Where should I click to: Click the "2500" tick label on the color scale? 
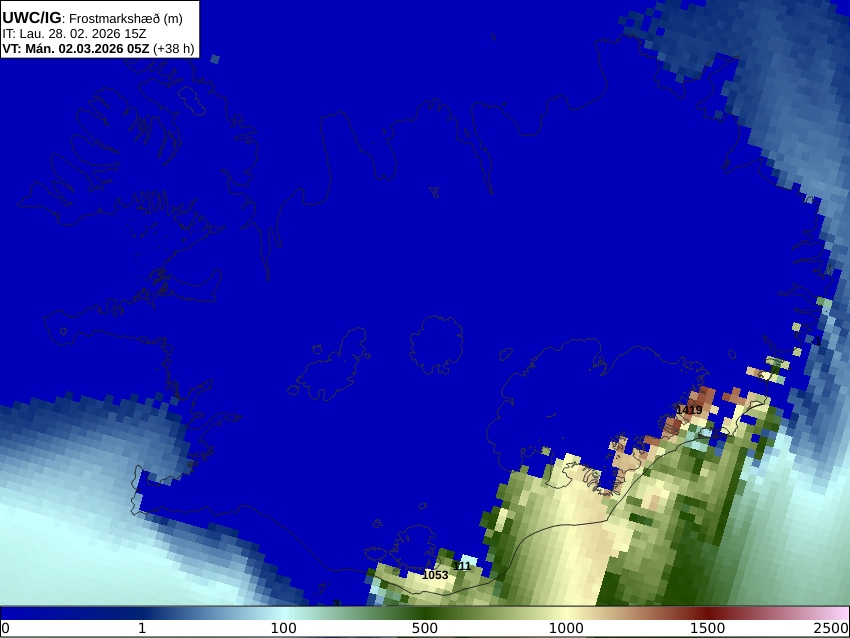pyautogui.click(x=831, y=628)
